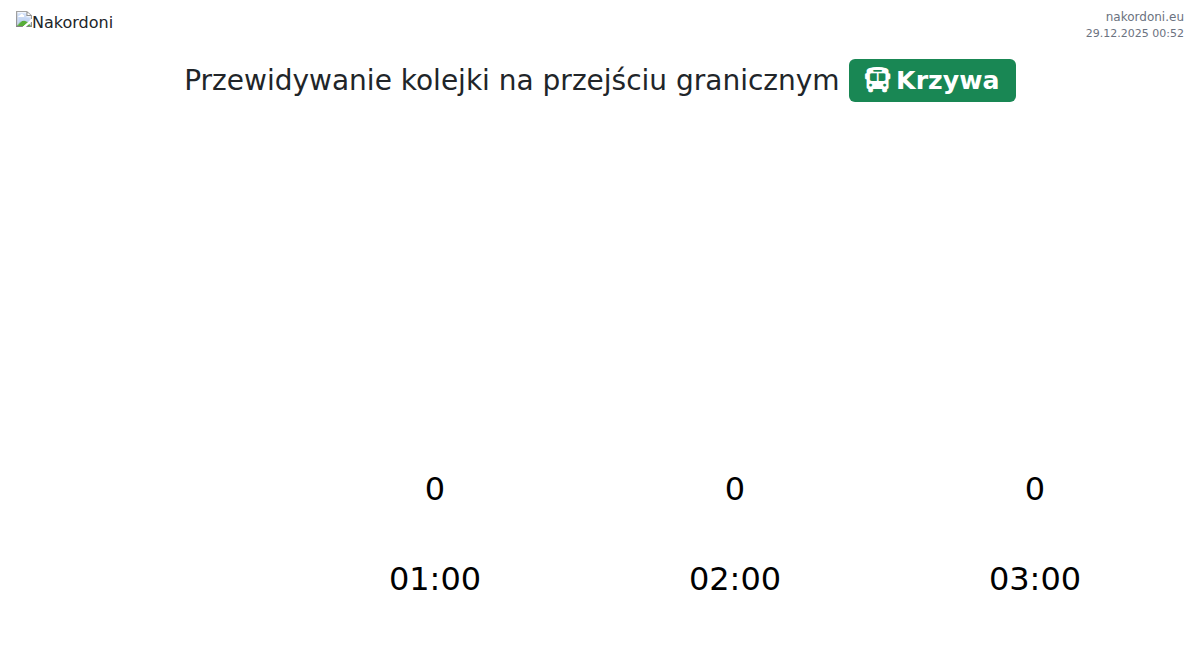Open the nakordoni.eu site label
1200x651 pixels.
(1144, 16)
